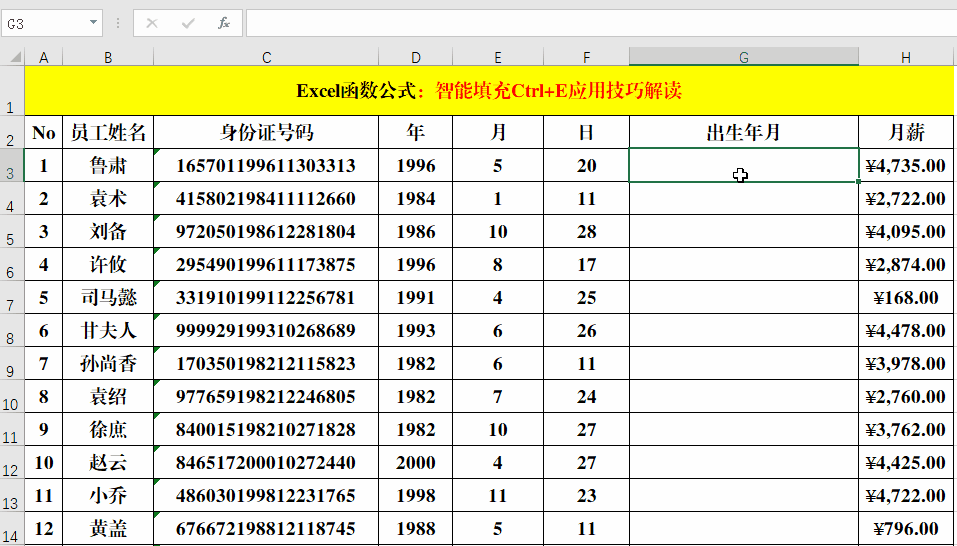Select column E header
Screen dimensions: 957x546
(498, 58)
